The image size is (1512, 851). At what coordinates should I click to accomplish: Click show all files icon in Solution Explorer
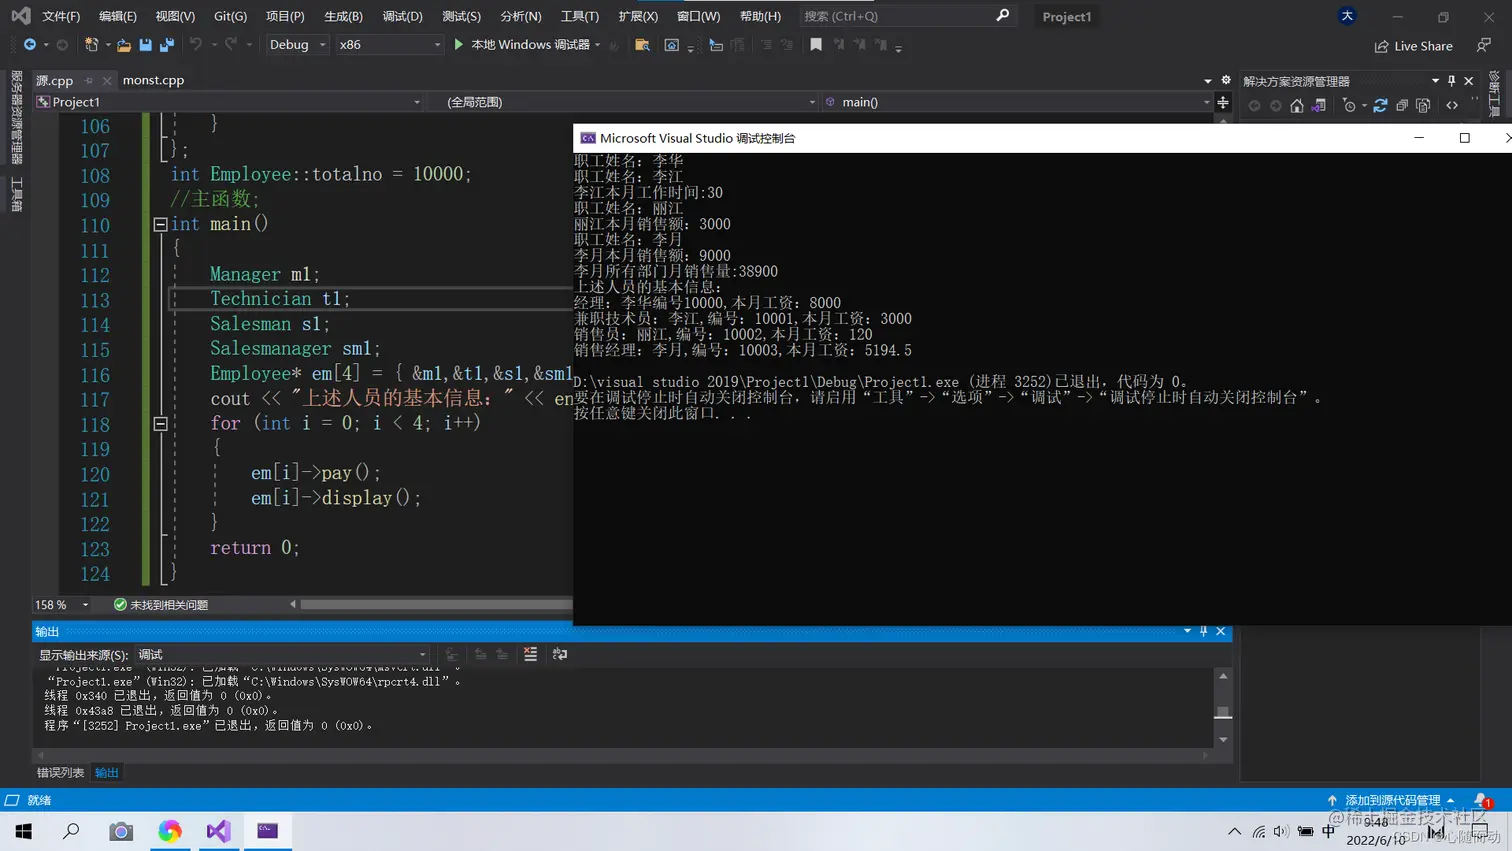pos(1424,105)
